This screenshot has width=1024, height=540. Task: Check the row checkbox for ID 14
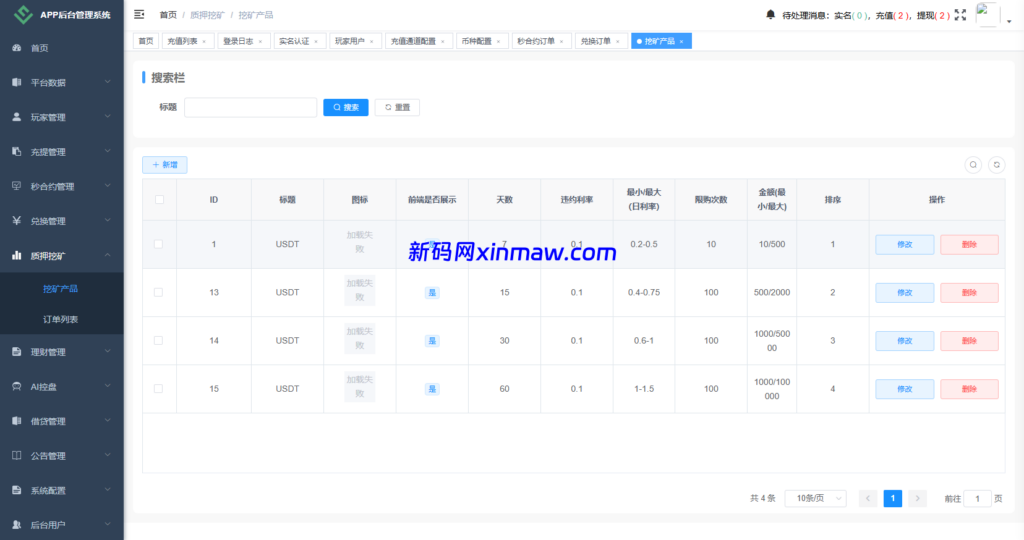click(x=158, y=341)
